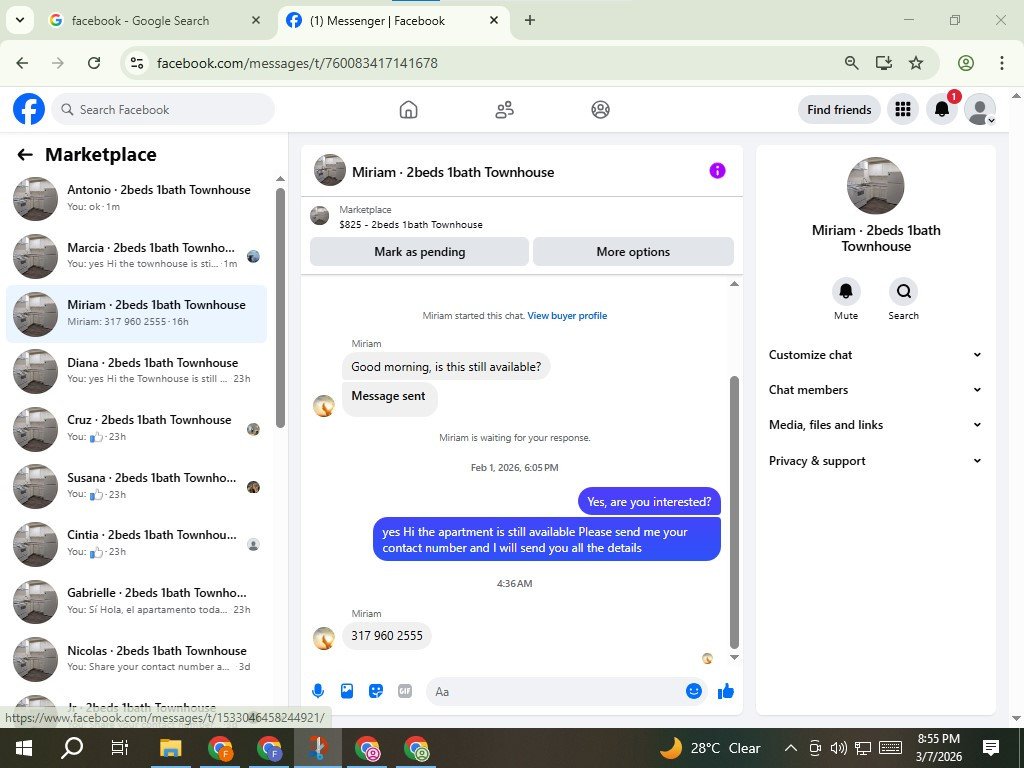Open Cruz's townhouse conversation
This screenshot has width=1024, height=768.
tap(137, 428)
